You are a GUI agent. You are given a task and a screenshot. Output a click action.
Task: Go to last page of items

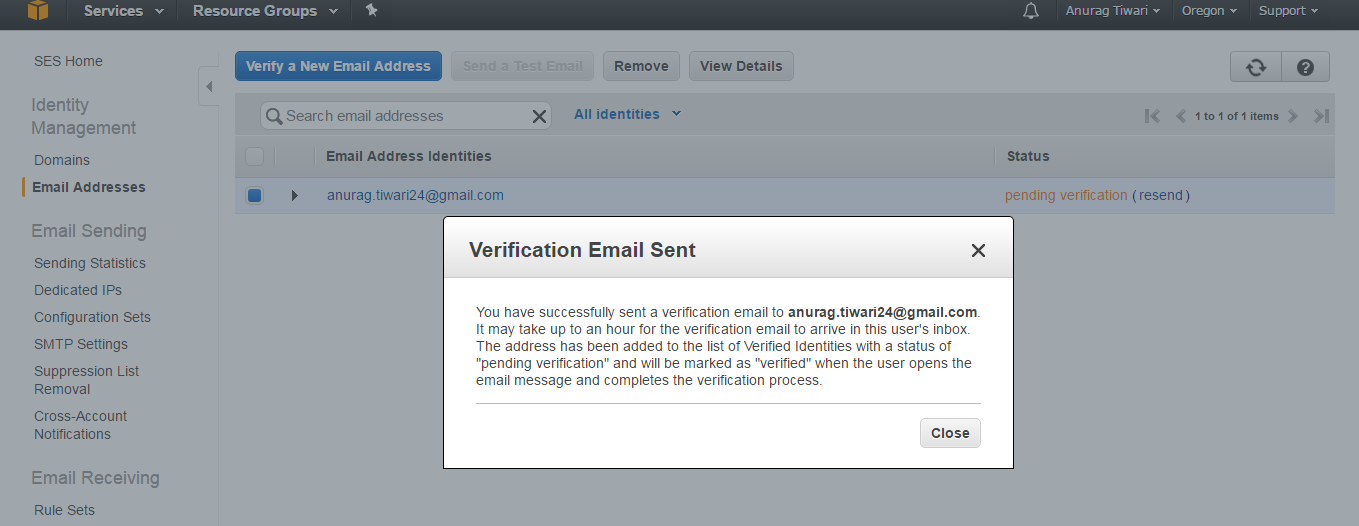pyautogui.click(x=1321, y=116)
